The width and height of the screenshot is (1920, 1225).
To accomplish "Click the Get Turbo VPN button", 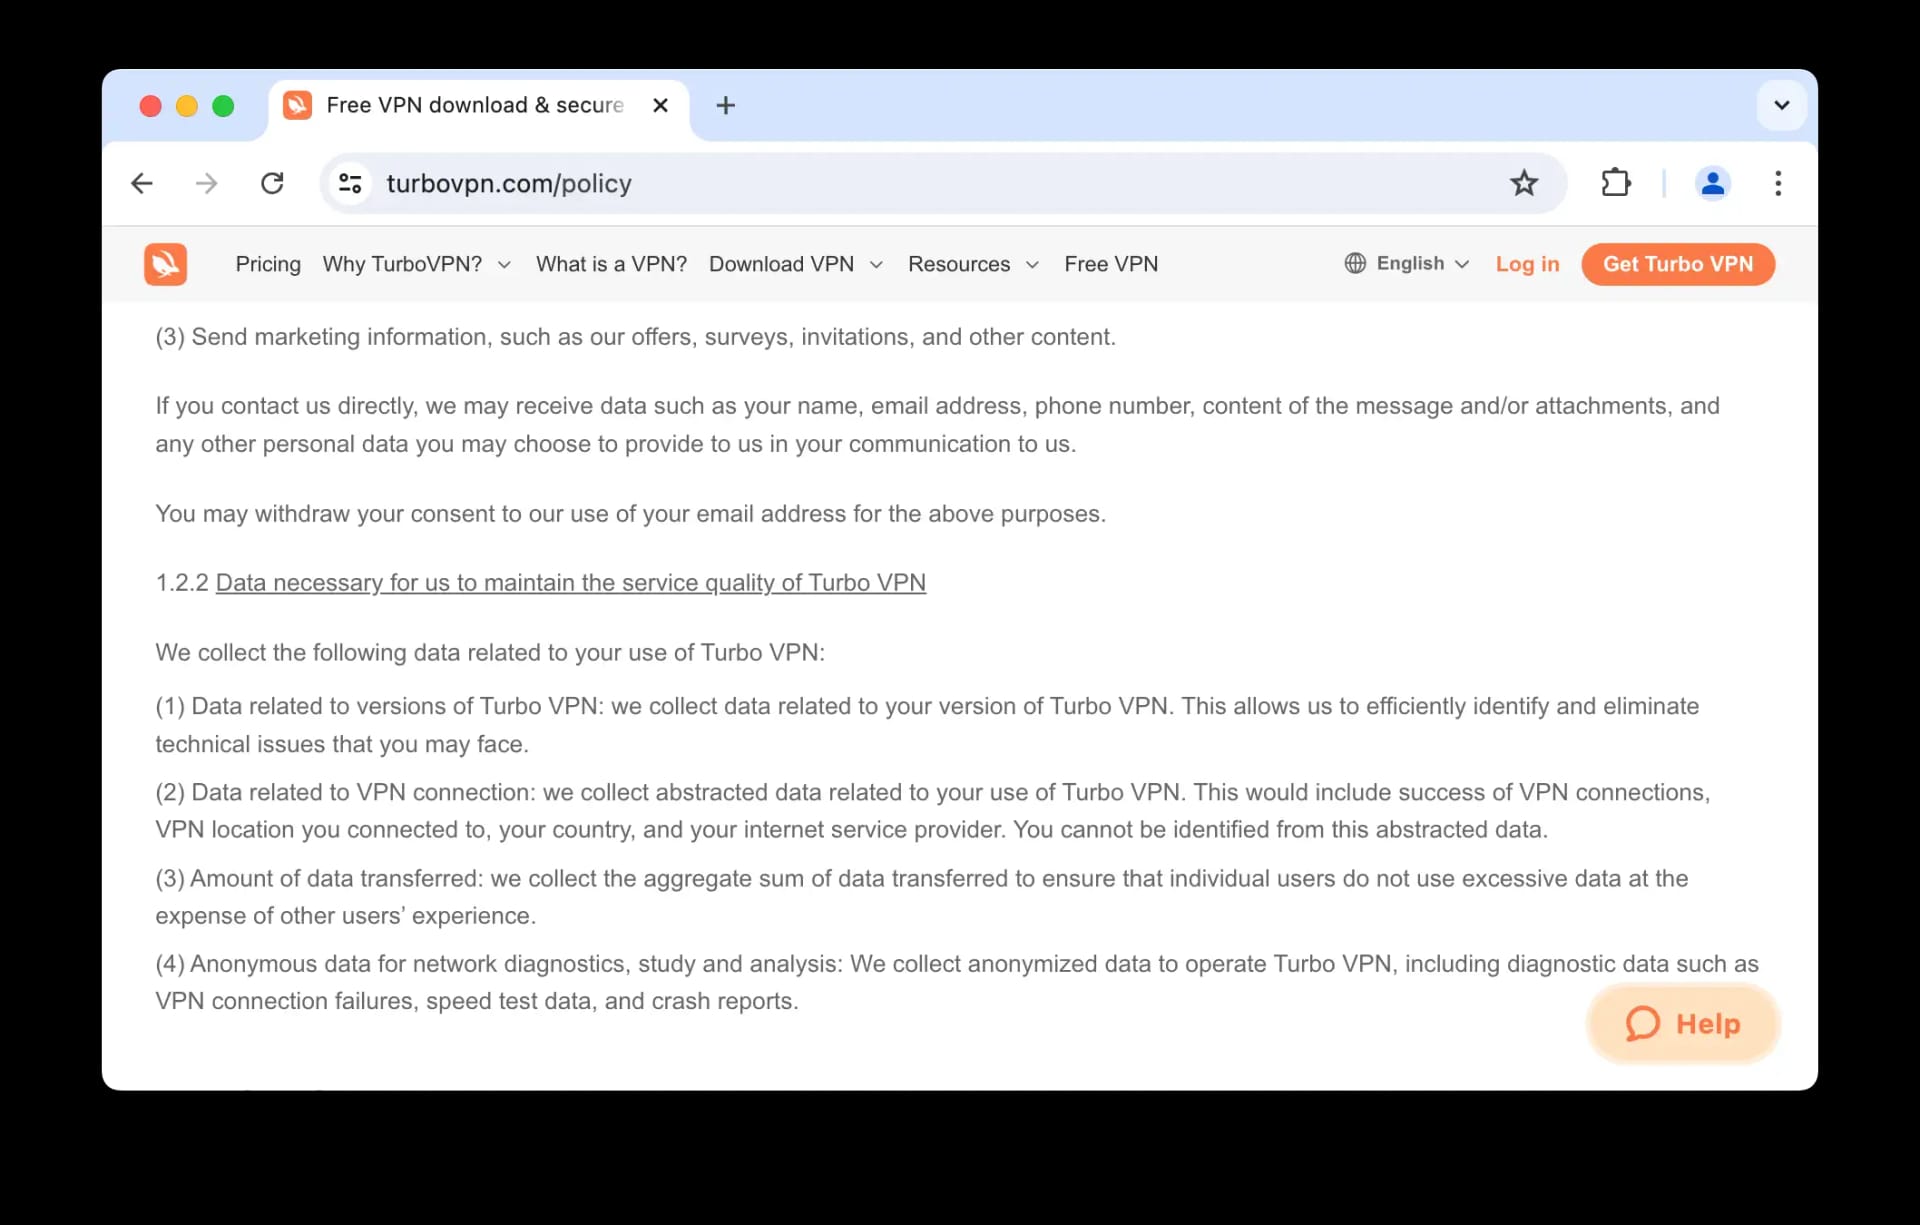I will (x=1678, y=263).
